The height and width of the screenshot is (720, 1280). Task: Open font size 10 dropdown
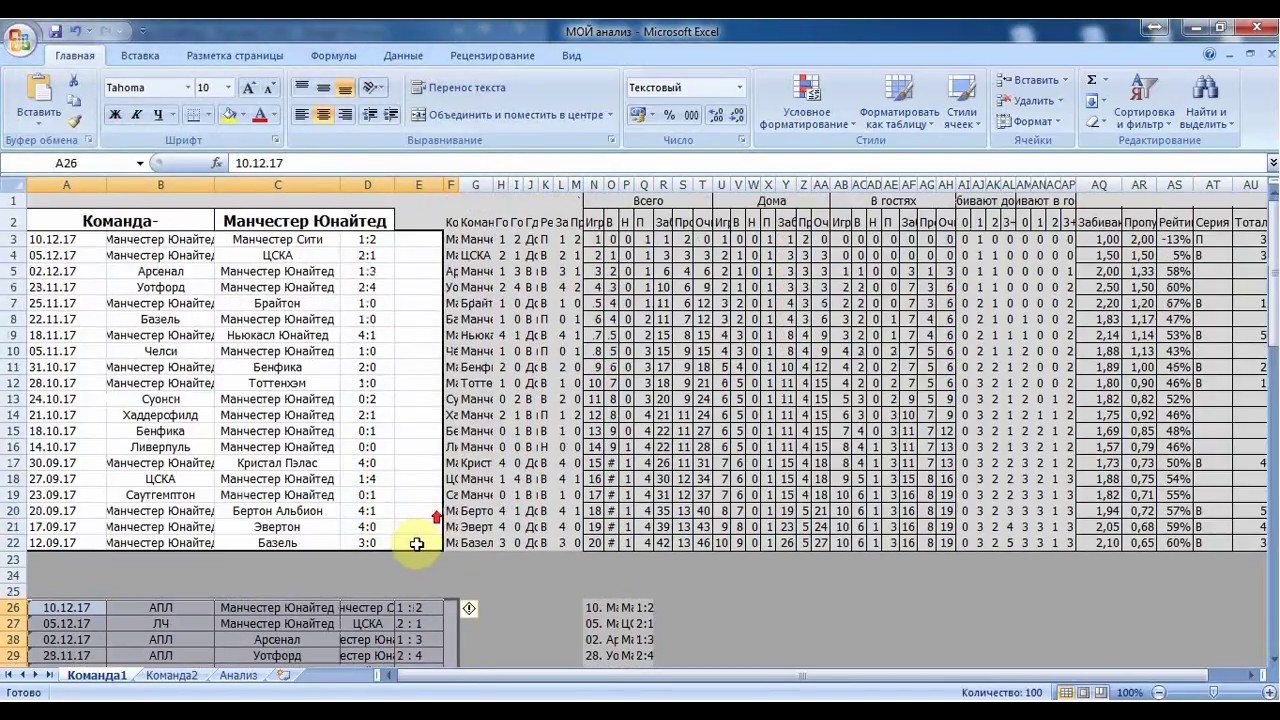coord(228,88)
